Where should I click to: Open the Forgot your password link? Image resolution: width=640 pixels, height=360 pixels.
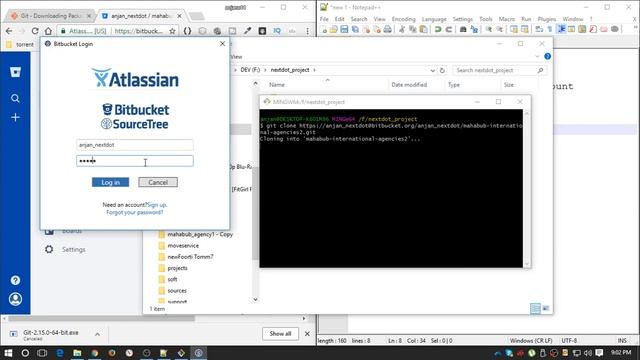(x=135, y=212)
